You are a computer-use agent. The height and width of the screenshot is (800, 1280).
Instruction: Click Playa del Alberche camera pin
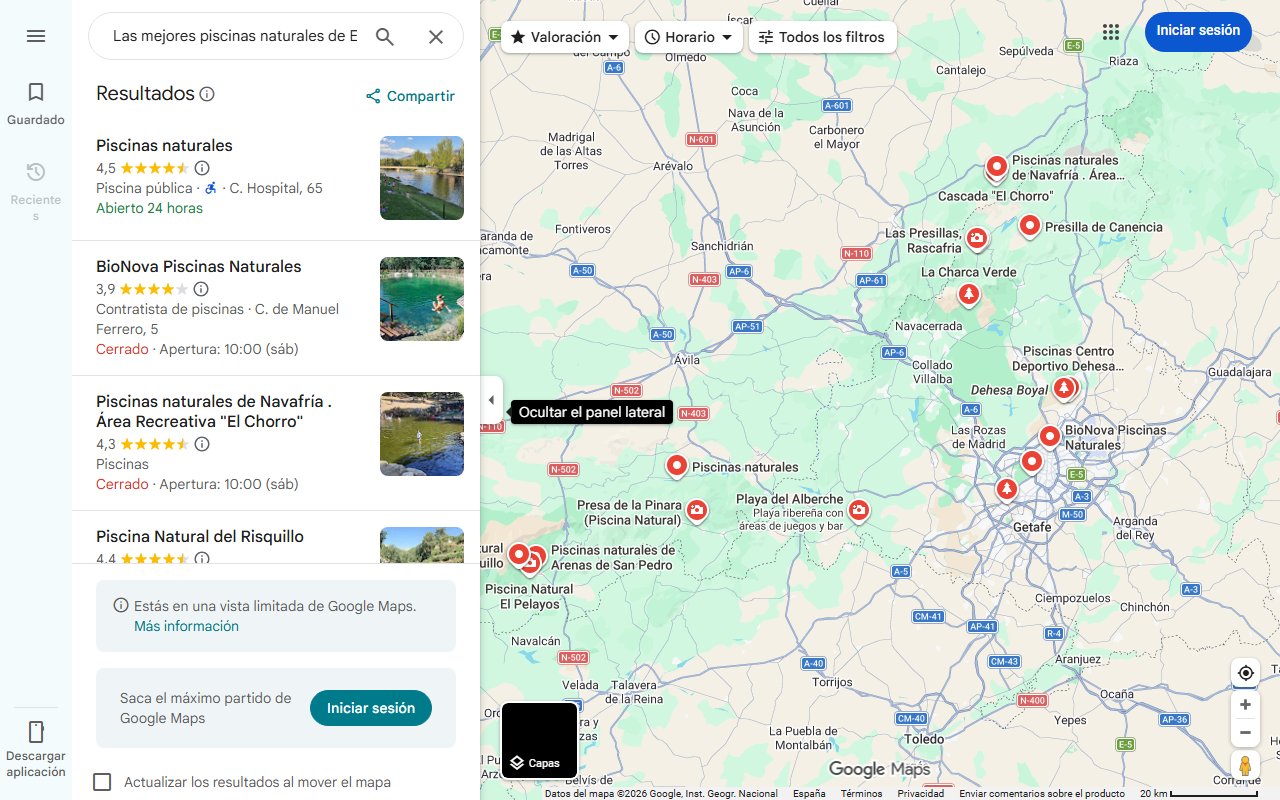click(x=858, y=511)
